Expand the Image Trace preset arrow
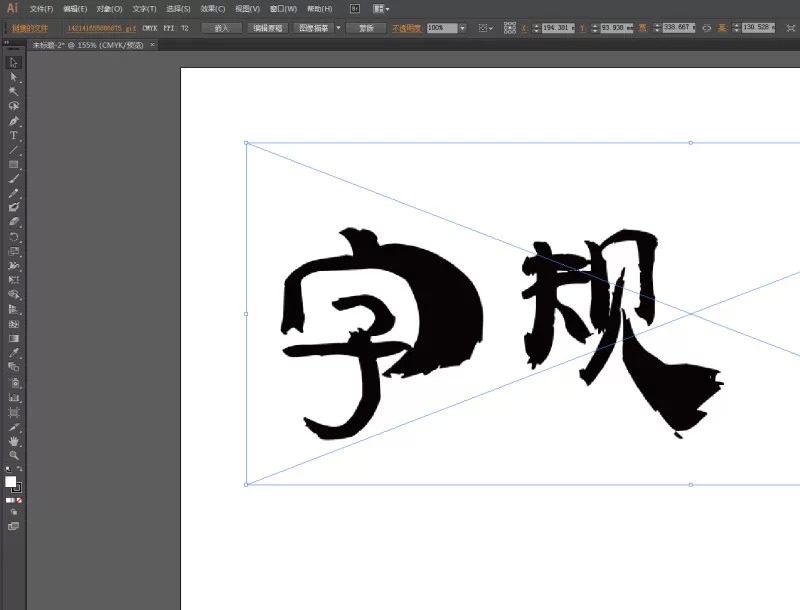The height and width of the screenshot is (610, 800). pos(338,28)
